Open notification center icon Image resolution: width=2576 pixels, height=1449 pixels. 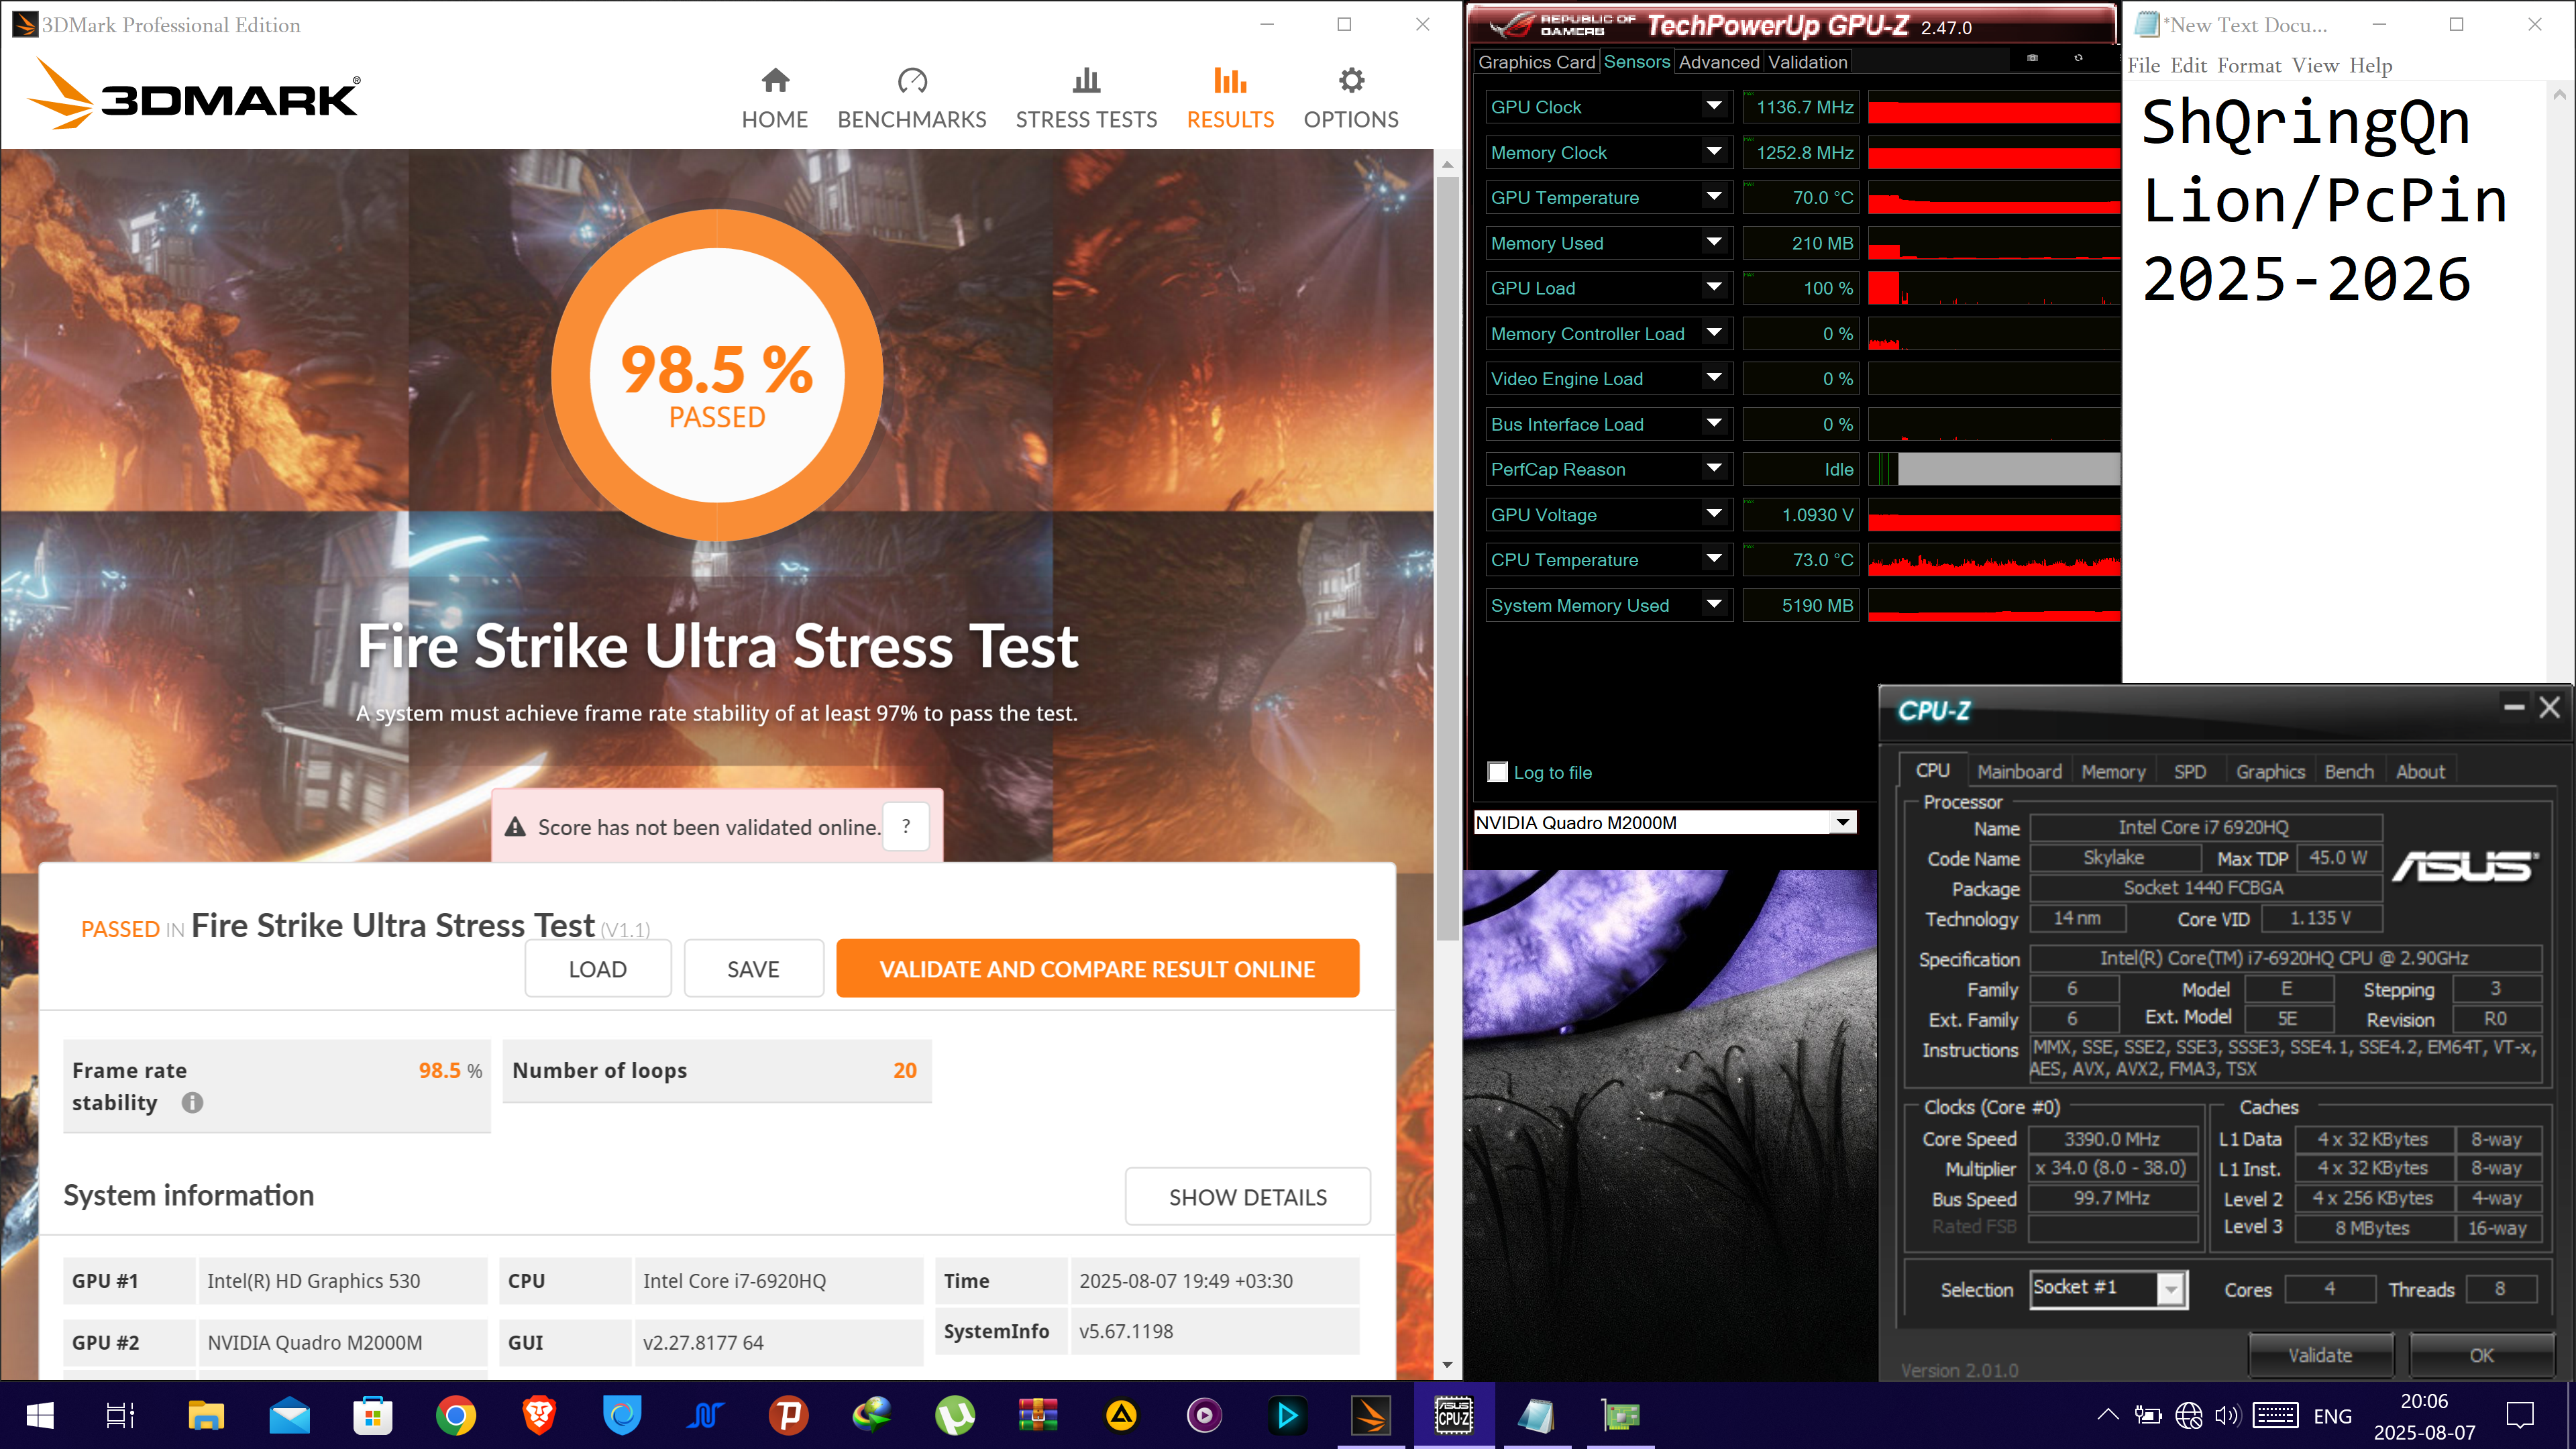tap(2520, 1415)
